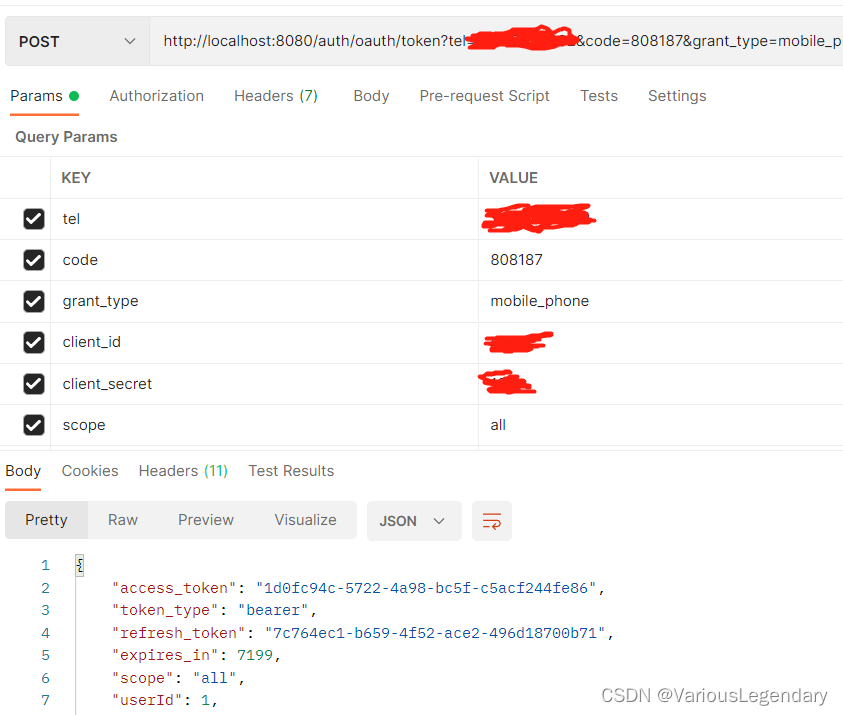
Task: Click the mobile_phone value cell
Action: tap(661, 302)
